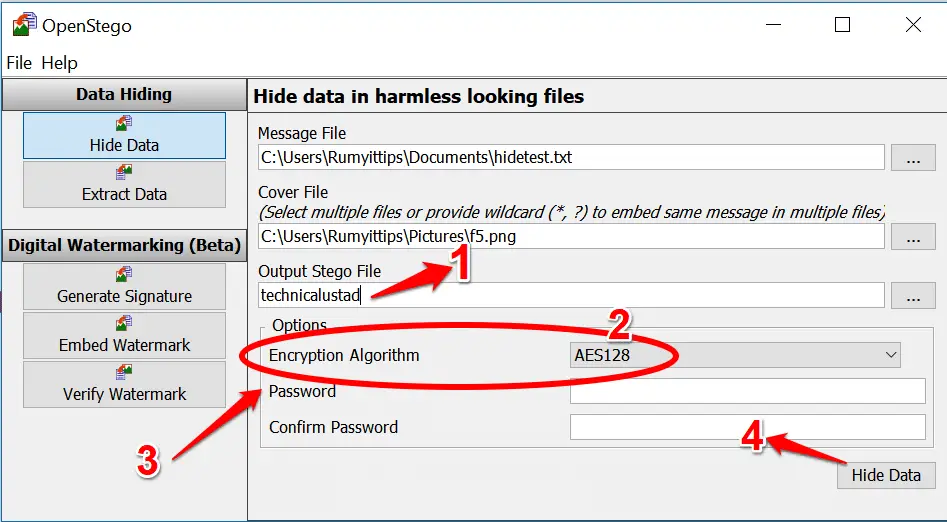Image resolution: width=947 pixels, height=522 pixels.
Task: Open the Verify Watermark panel
Action: tap(124, 384)
